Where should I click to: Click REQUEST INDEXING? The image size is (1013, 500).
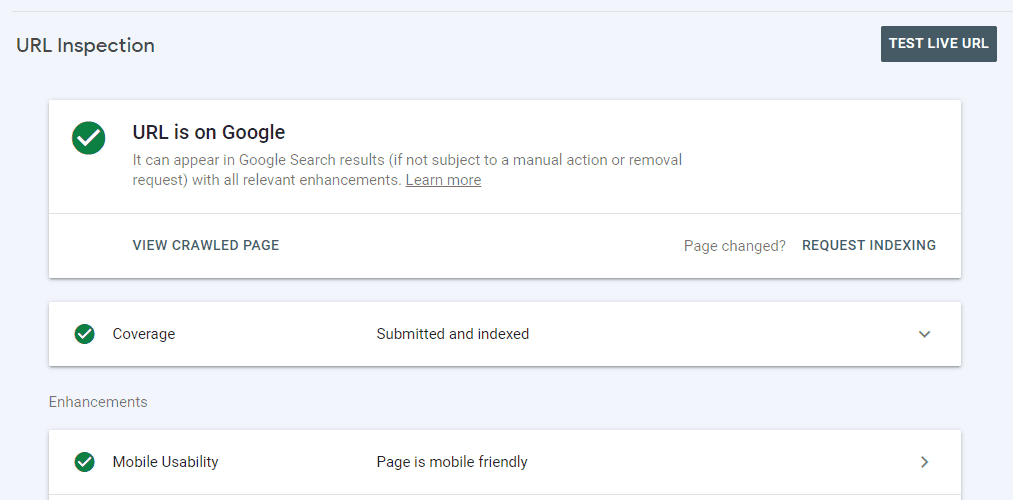click(x=868, y=245)
